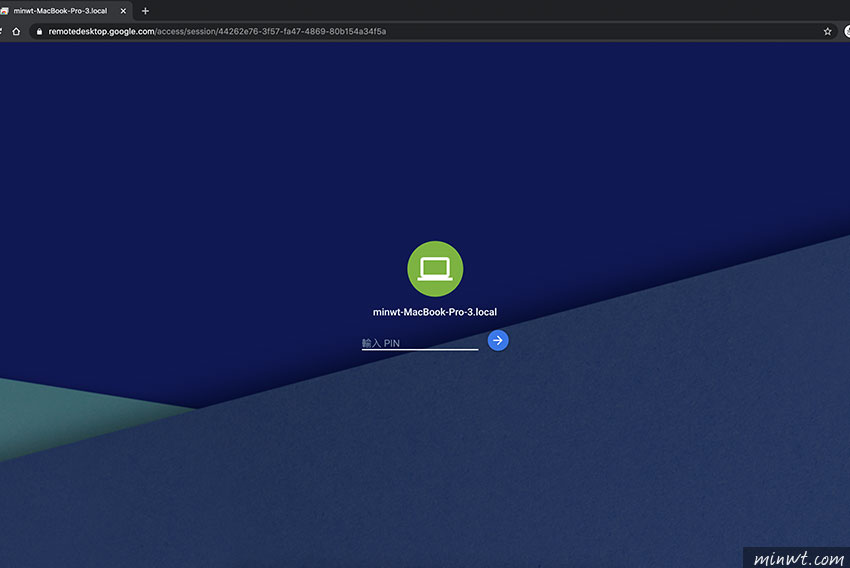Click the blue arrow connect button

pyautogui.click(x=498, y=340)
